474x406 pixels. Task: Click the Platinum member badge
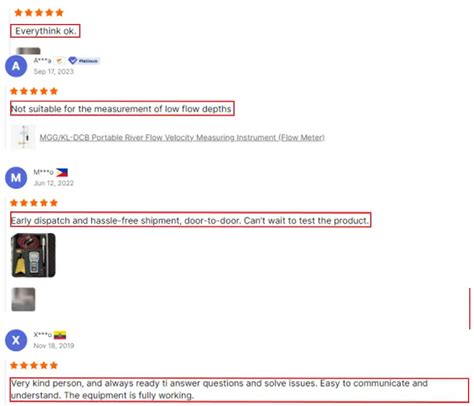[84, 61]
